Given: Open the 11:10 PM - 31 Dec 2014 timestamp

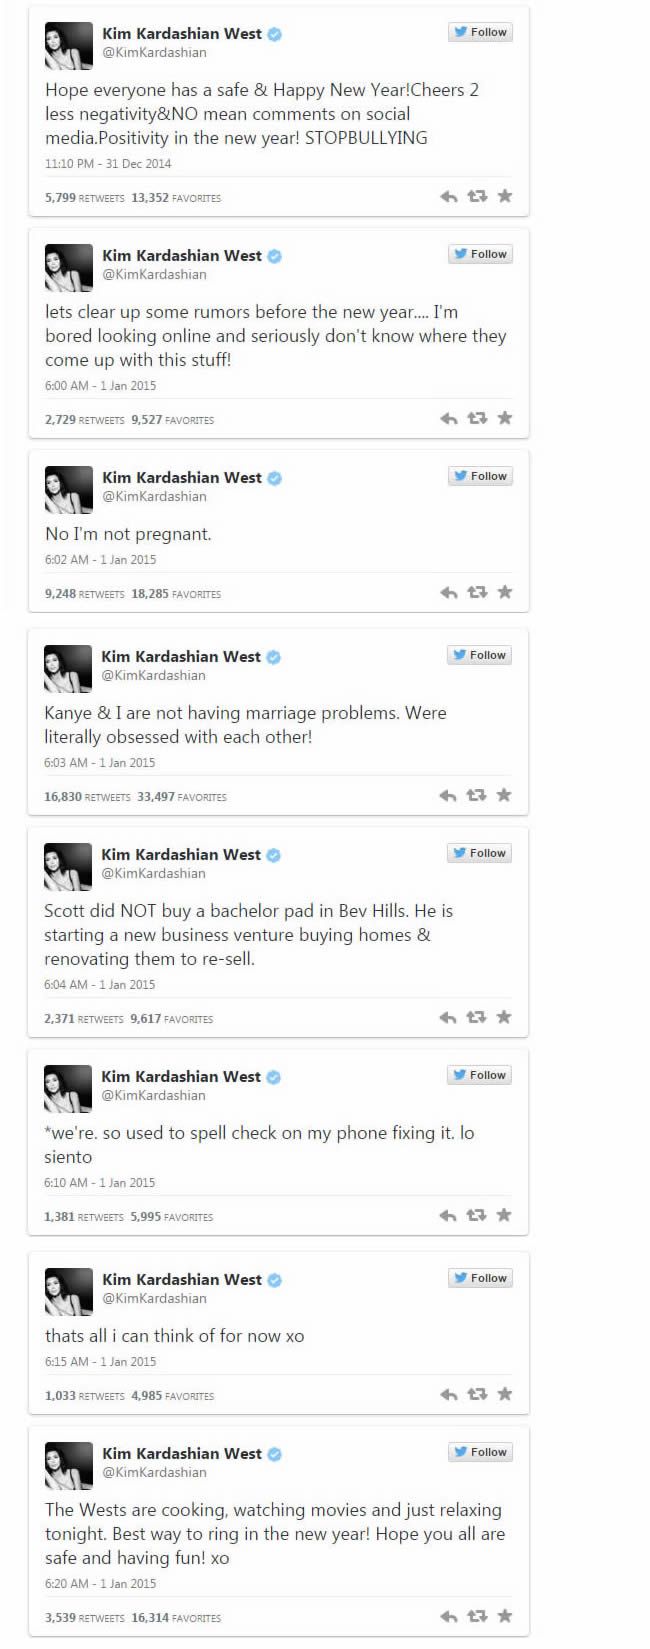Looking at the screenshot, I should (108, 163).
